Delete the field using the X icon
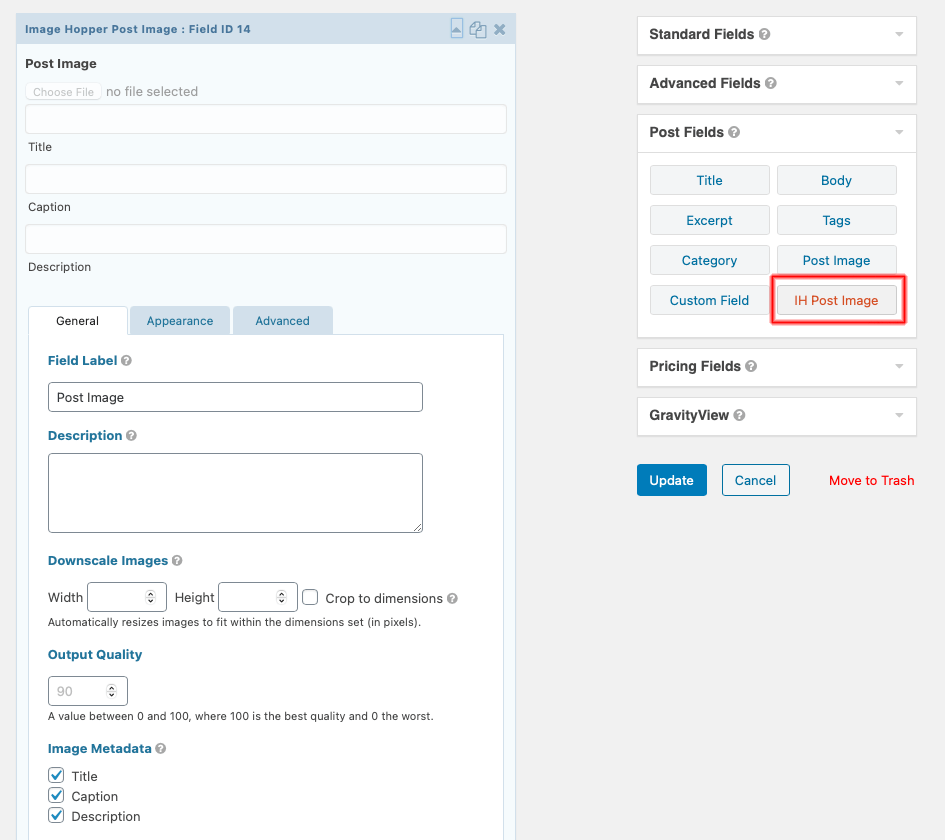Viewport: 945px width, 840px height. [499, 28]
